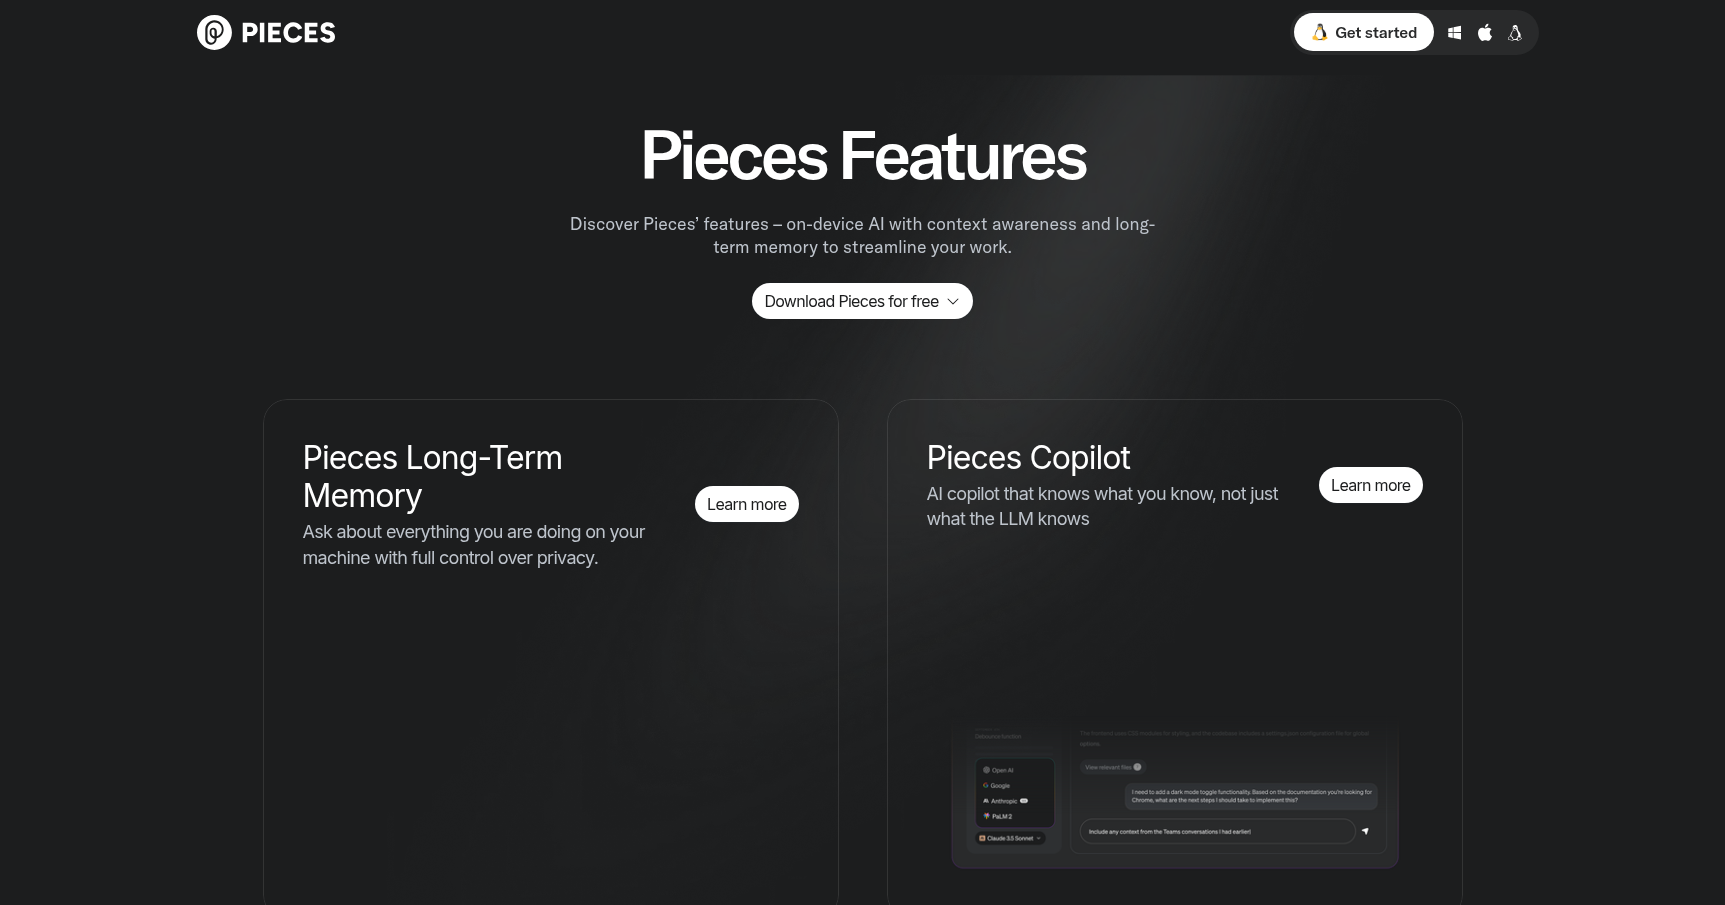Image resolution: width=1725 pixels, height=905 pixels.
Task: Select the Windows platform icon in the header
Action: (x=1455, y=32)
